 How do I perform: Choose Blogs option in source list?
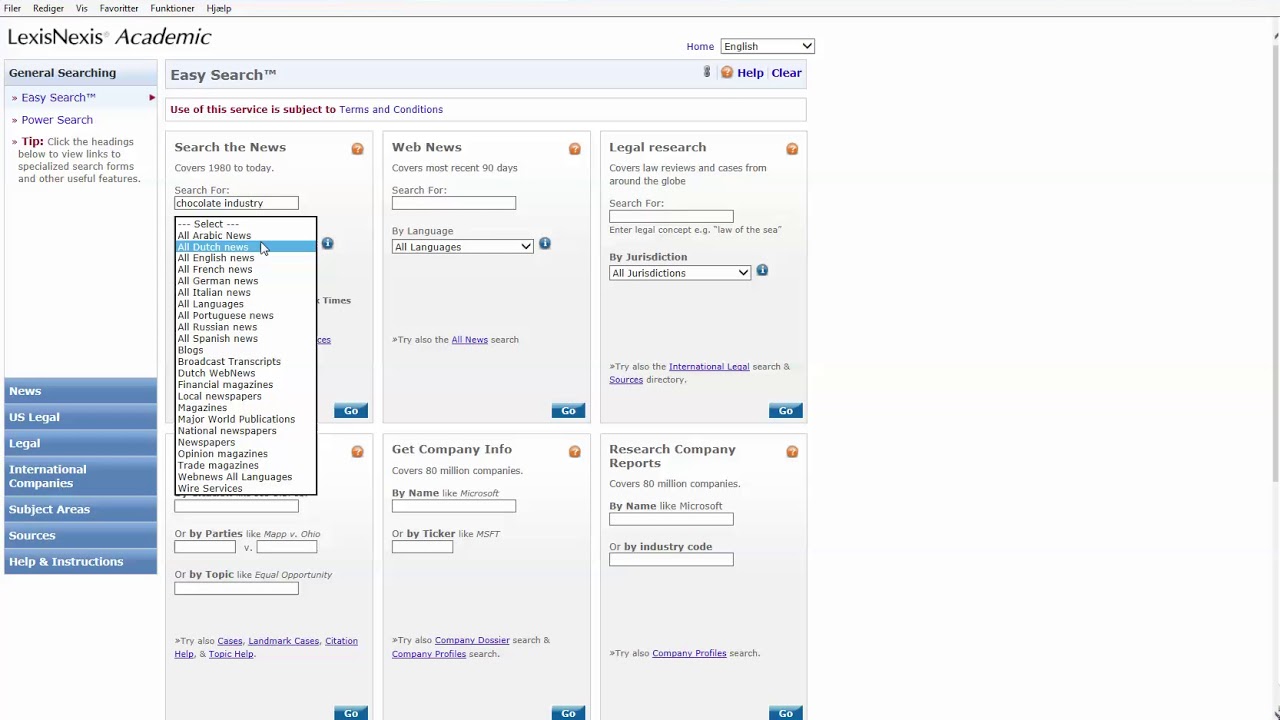(x=246, y=350)
